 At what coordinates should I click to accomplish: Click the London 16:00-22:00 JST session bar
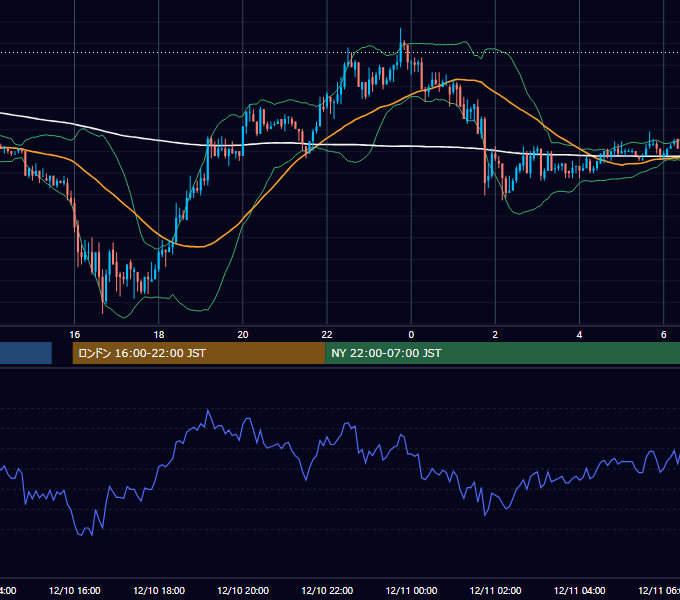[199, 353]
